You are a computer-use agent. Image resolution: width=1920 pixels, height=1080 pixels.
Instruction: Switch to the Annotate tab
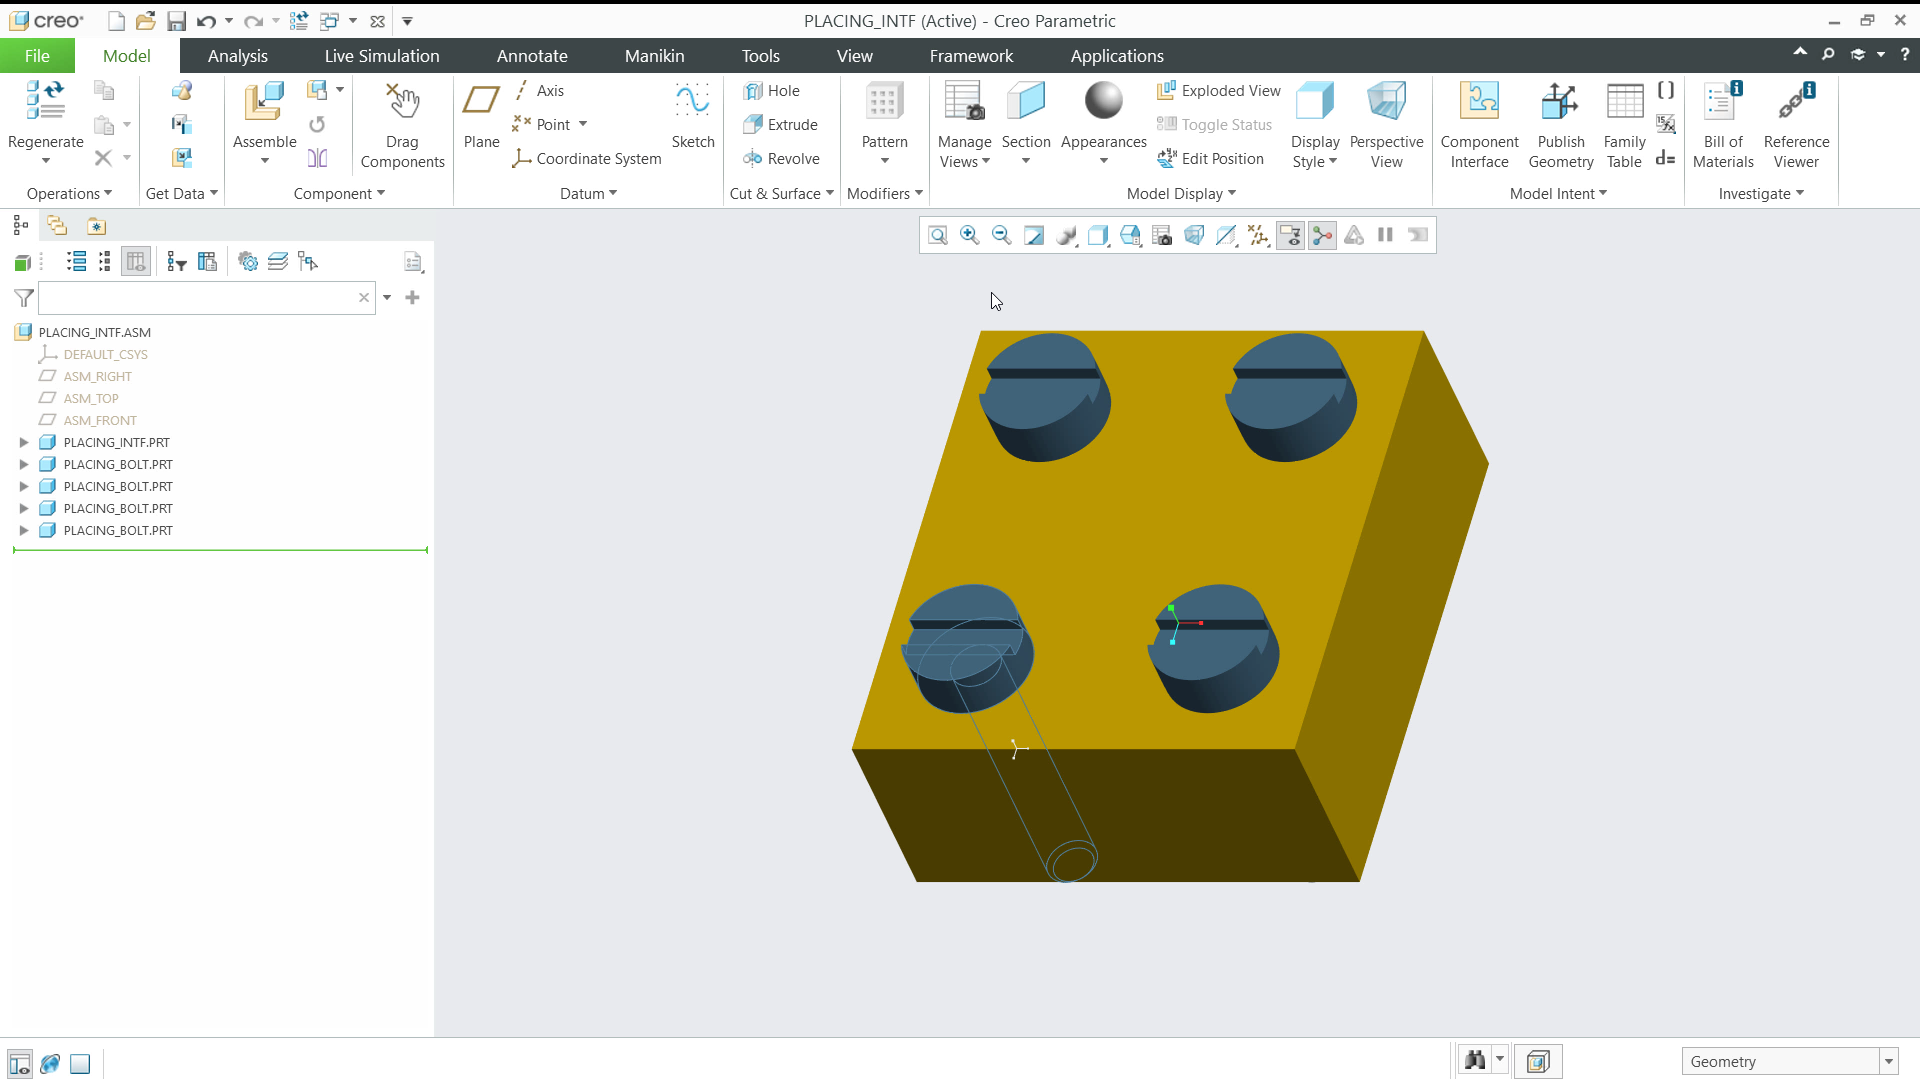(x=532, y=56)
